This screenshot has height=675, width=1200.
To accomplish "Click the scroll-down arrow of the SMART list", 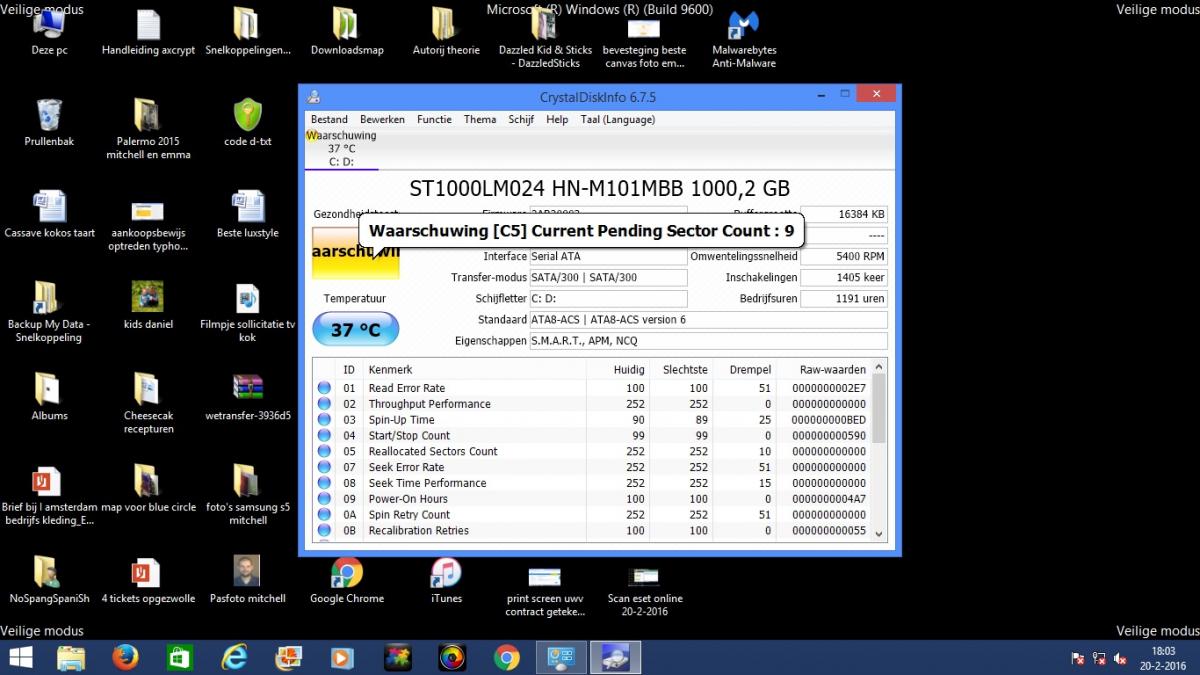I will [879, 534].
